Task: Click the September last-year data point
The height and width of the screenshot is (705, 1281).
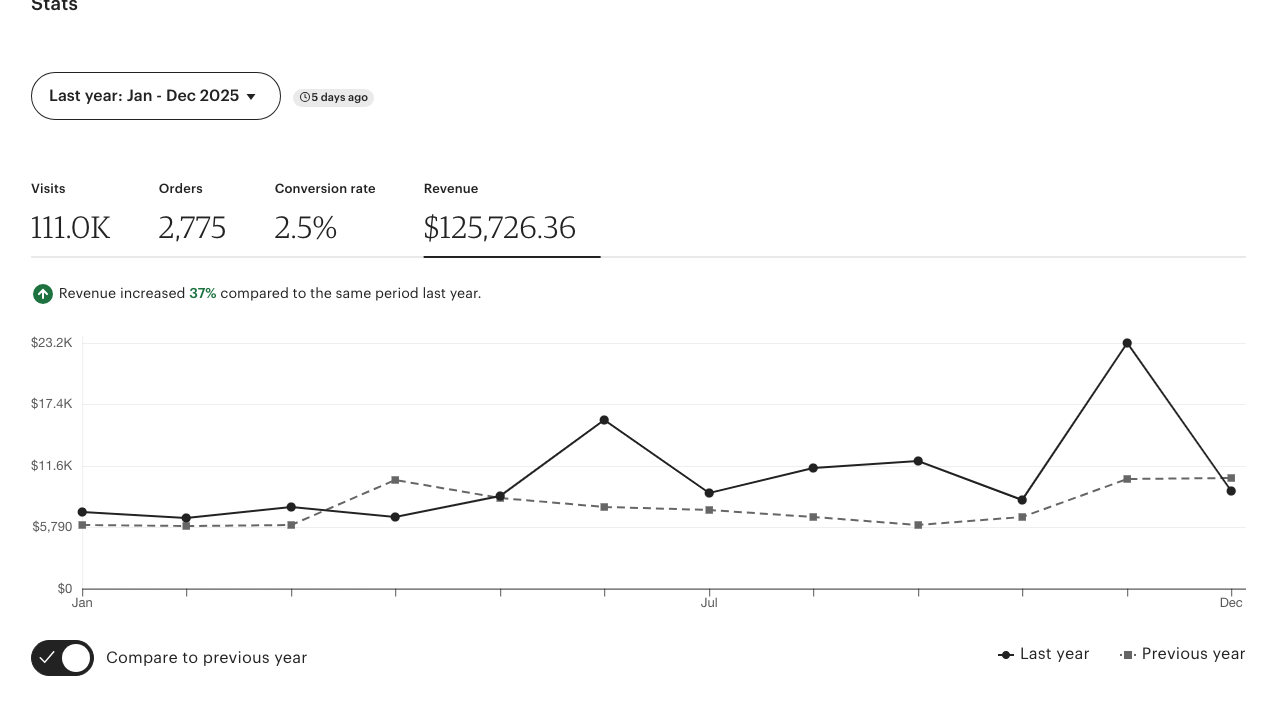Action: [x=918, y=461]
